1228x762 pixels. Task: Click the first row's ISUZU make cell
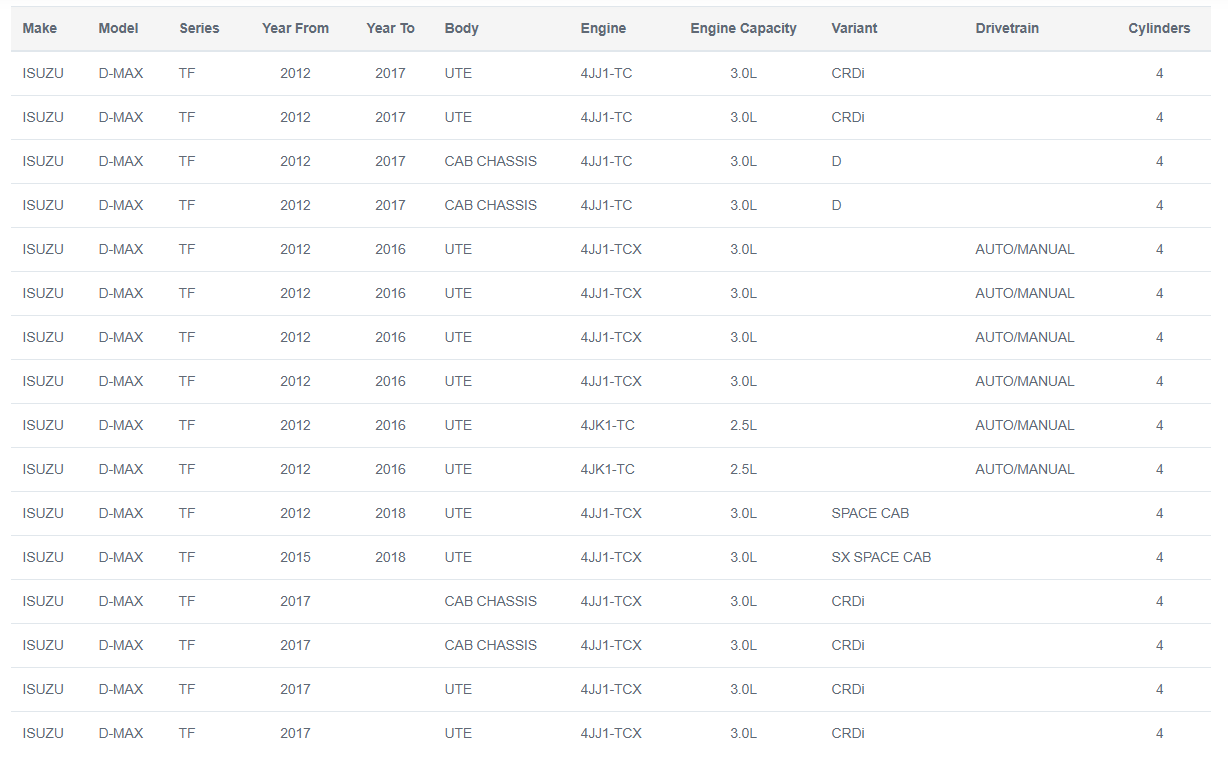click(x=43, y=73)
